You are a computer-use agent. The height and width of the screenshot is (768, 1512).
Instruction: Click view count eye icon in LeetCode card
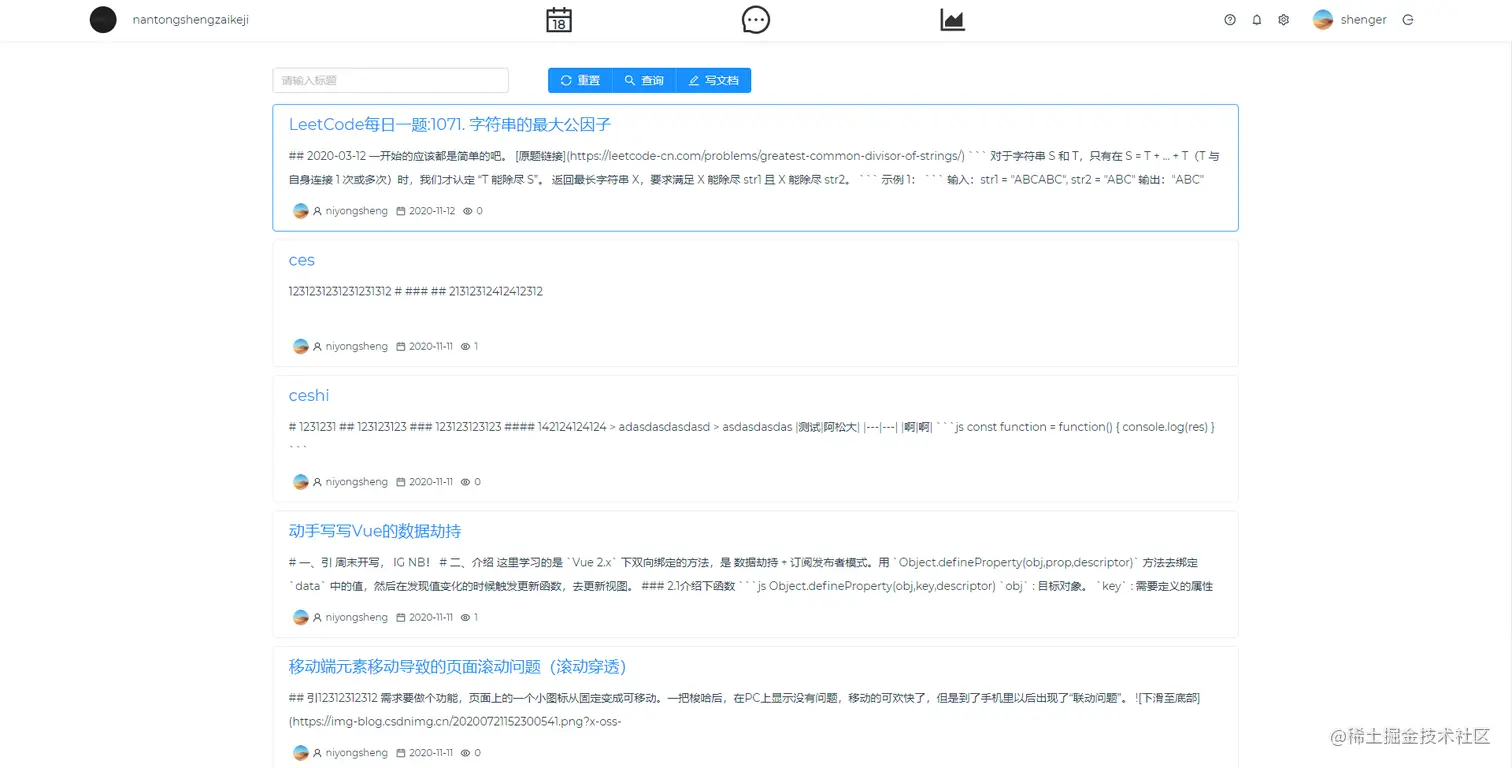[x=467, y=211]
